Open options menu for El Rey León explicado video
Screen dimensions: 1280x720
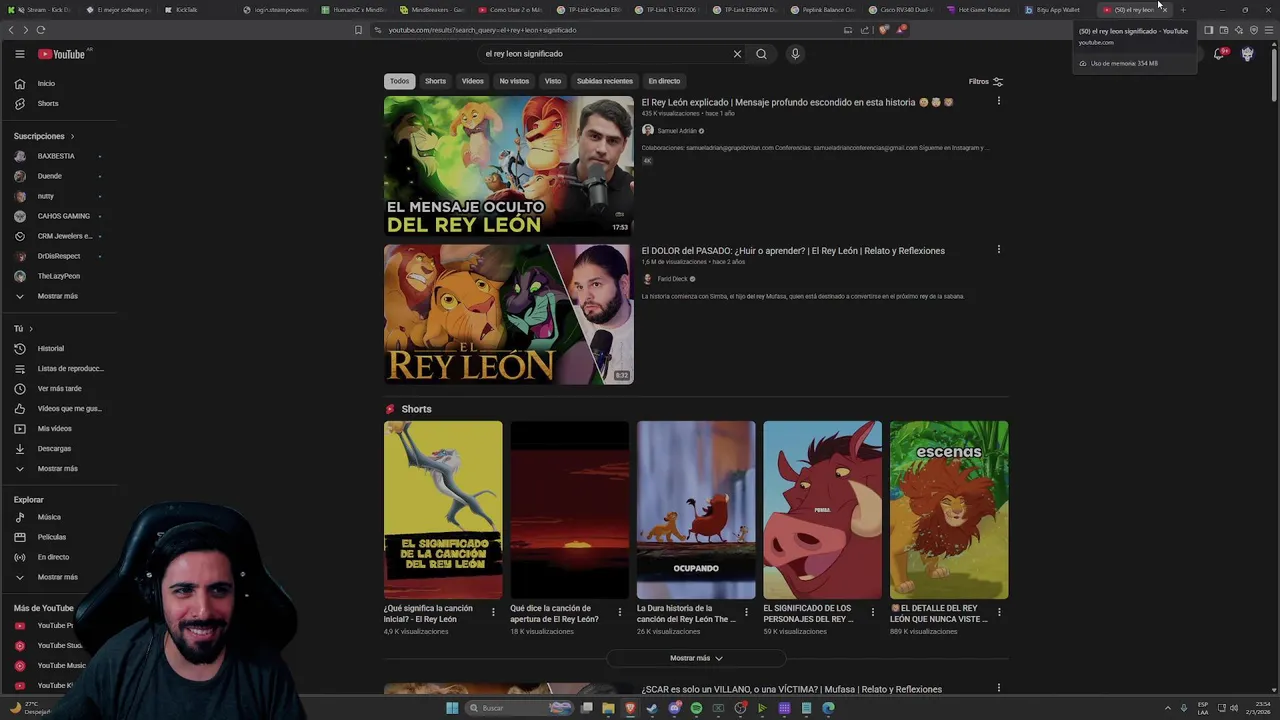(998, 101)
